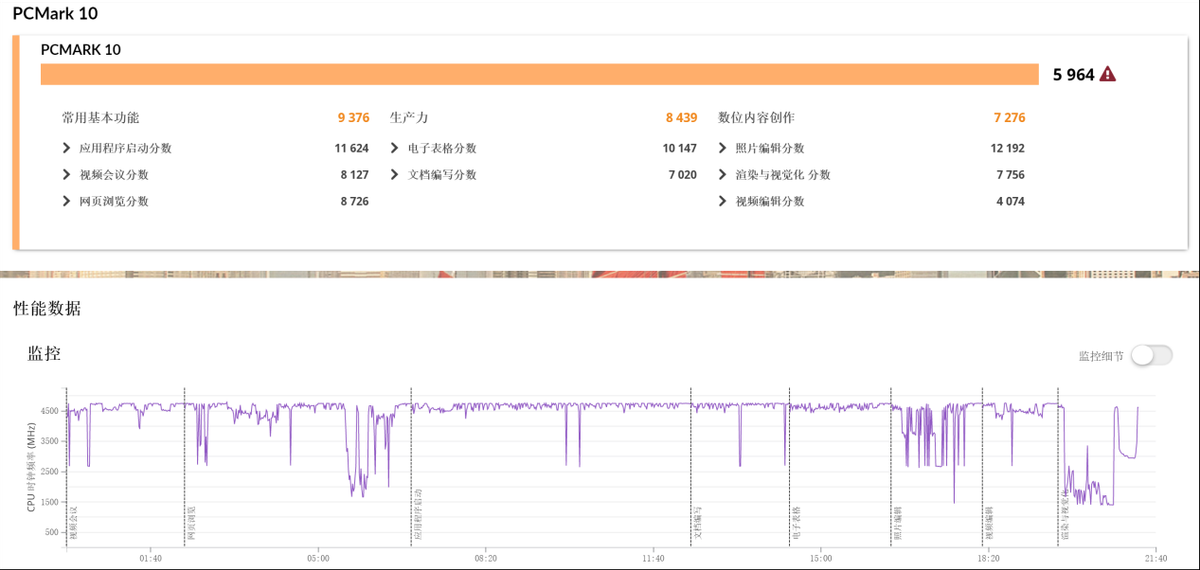
Task: Expand 电子表格分数 row
Action: point(395,148)
